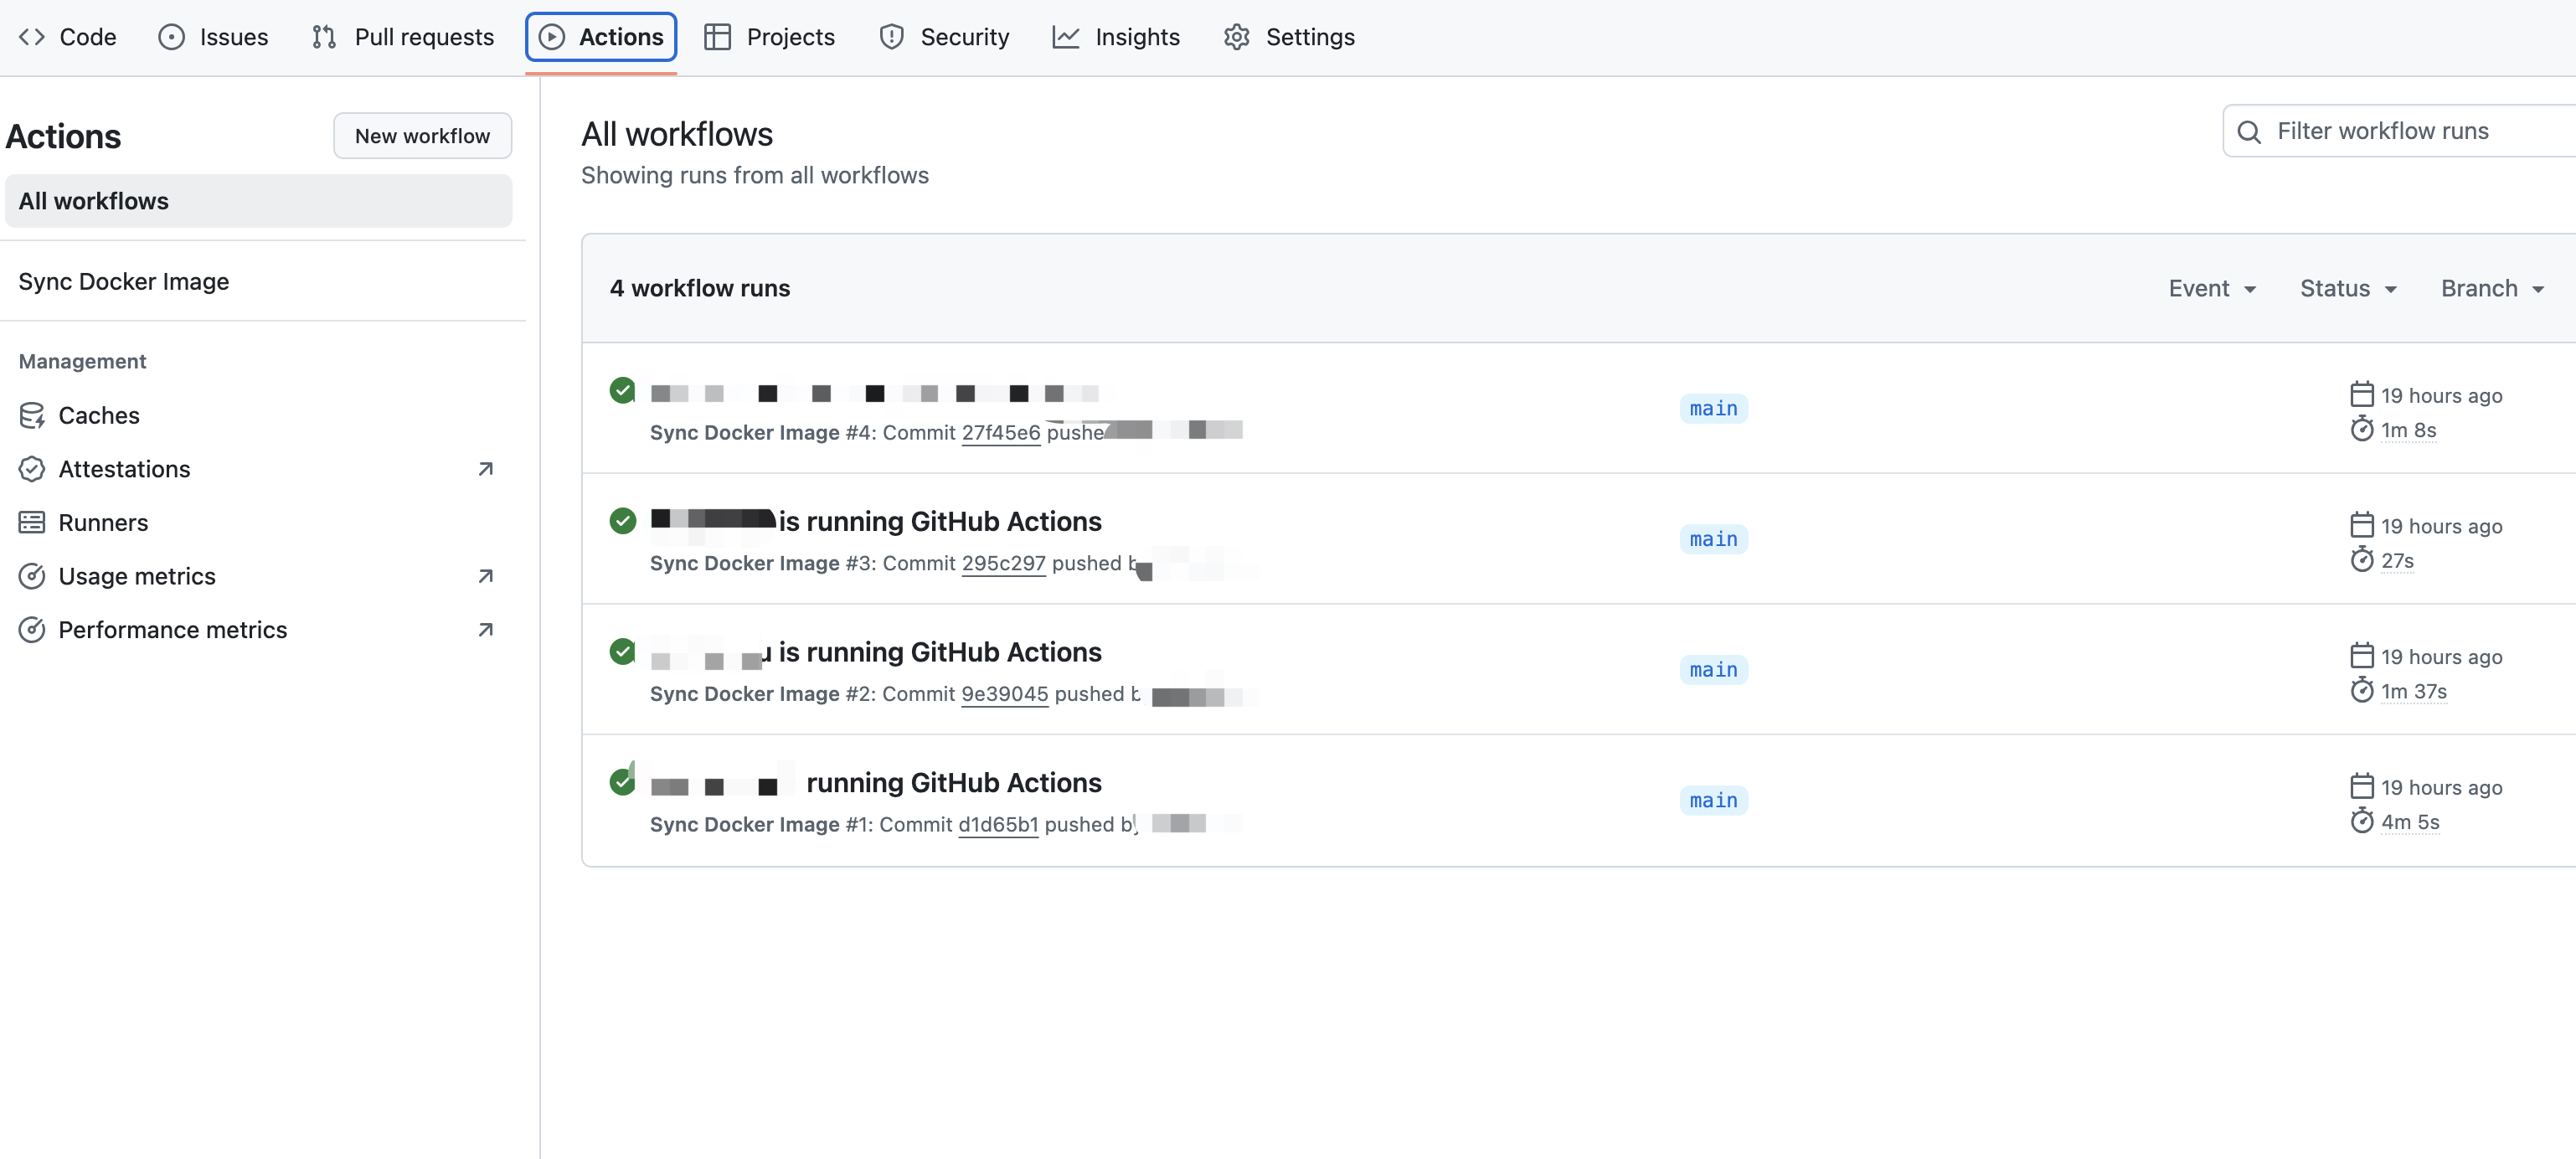Select Sync Docker Image workflow in sidebar

click(124, 281)
